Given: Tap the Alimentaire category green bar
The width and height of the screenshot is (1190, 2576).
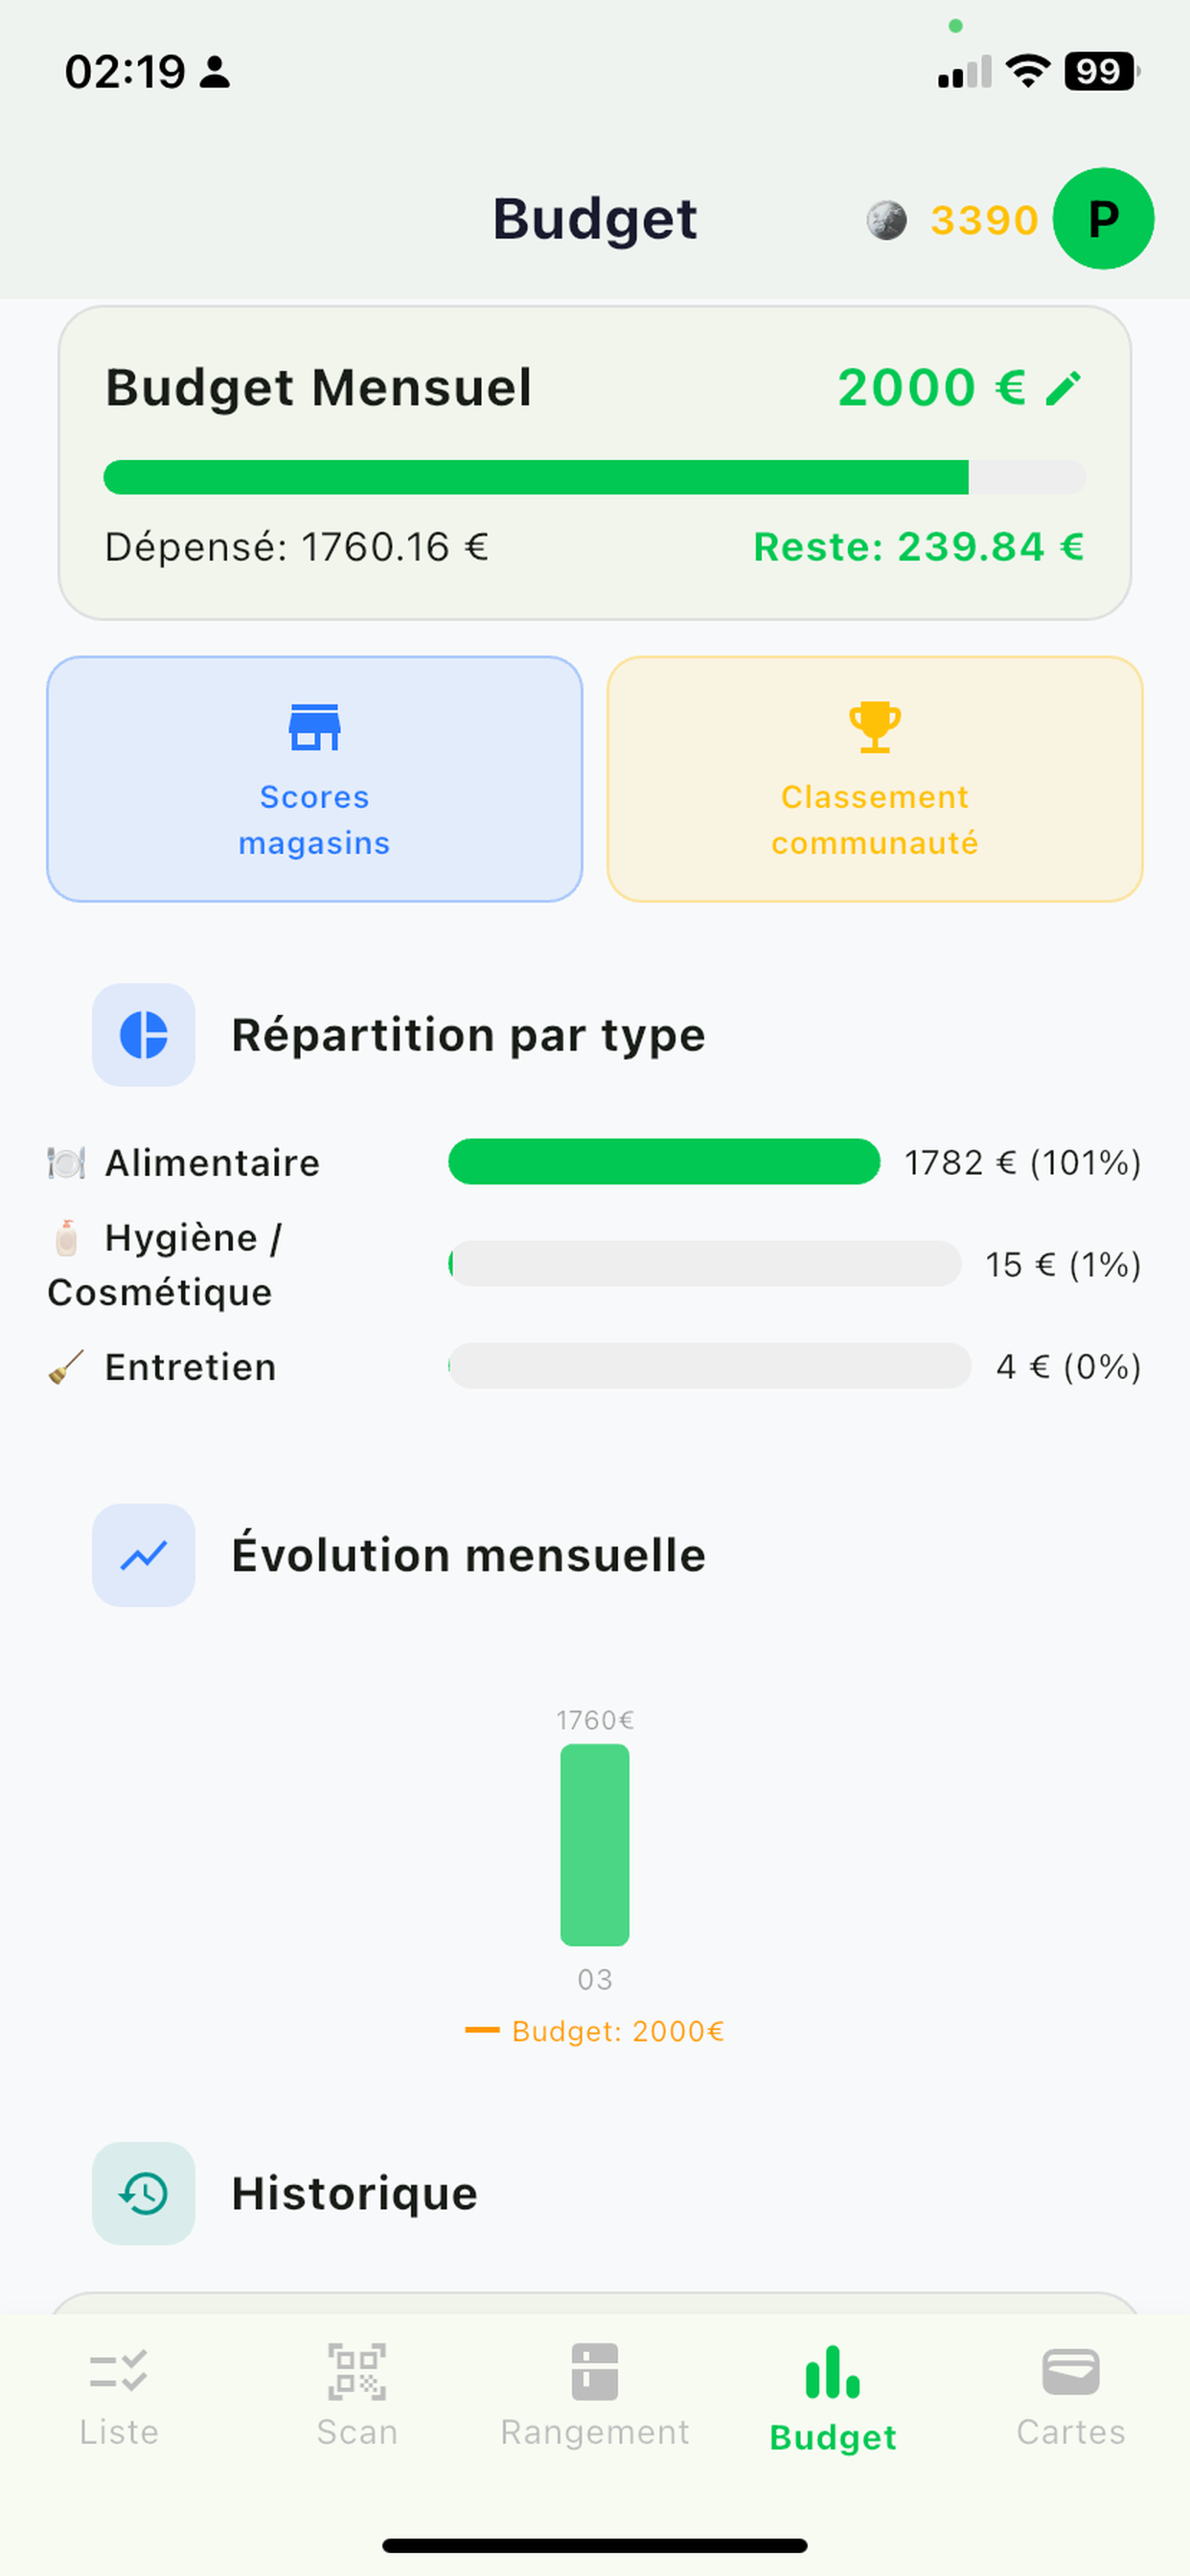Looking at the screenshot, I should tap(664, 1162).
